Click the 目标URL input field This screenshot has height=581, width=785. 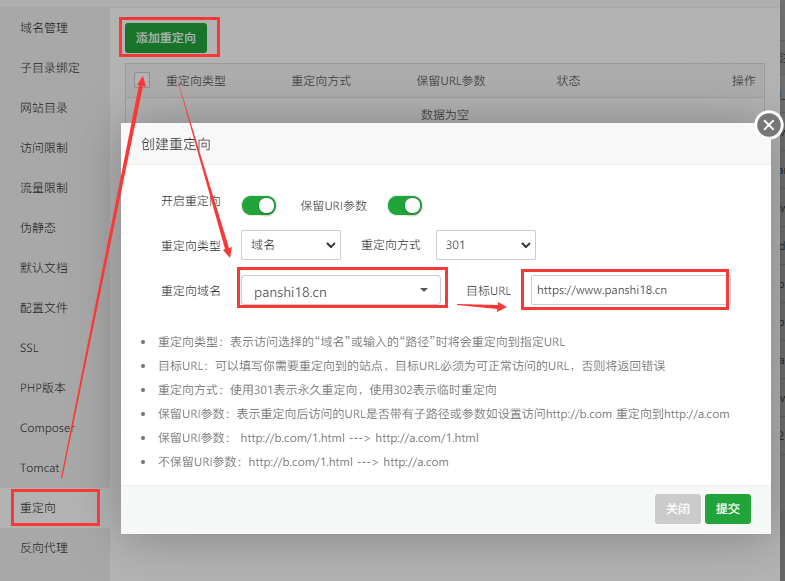point(627,290)
